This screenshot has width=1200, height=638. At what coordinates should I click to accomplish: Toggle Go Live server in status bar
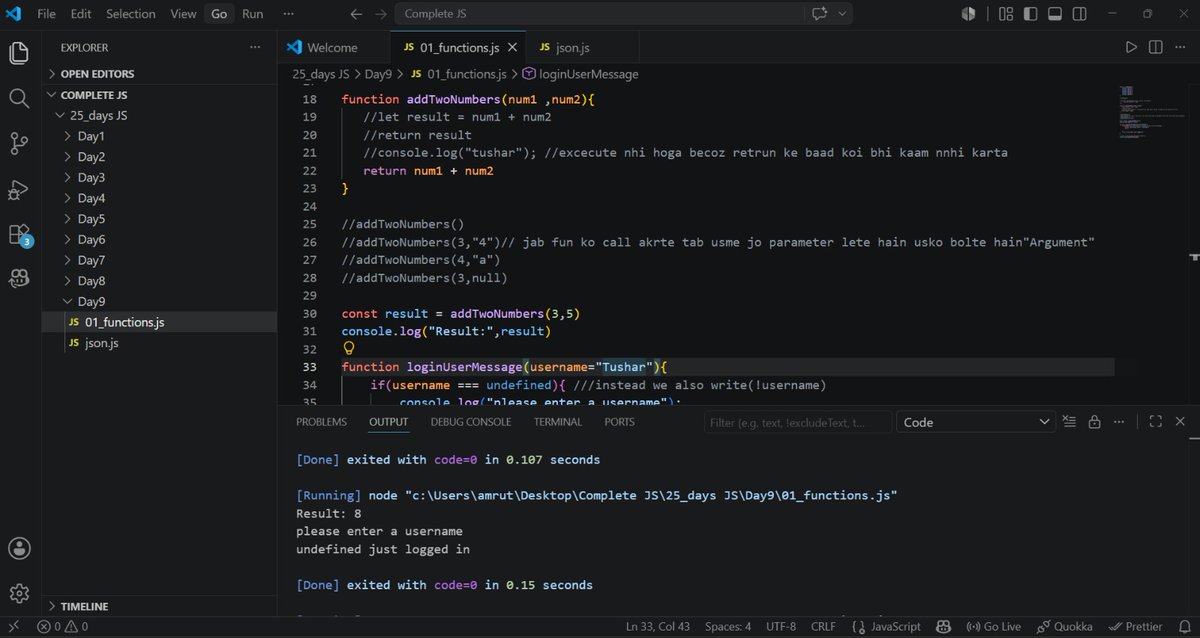[x=994, y=627]
